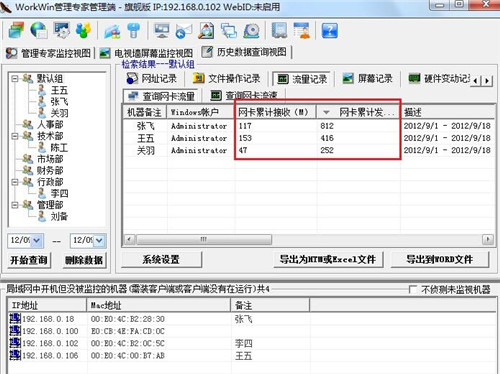Open the magnifier document search toolbar icon
Screen dimensions: 500x374
(x=206, y=31)
